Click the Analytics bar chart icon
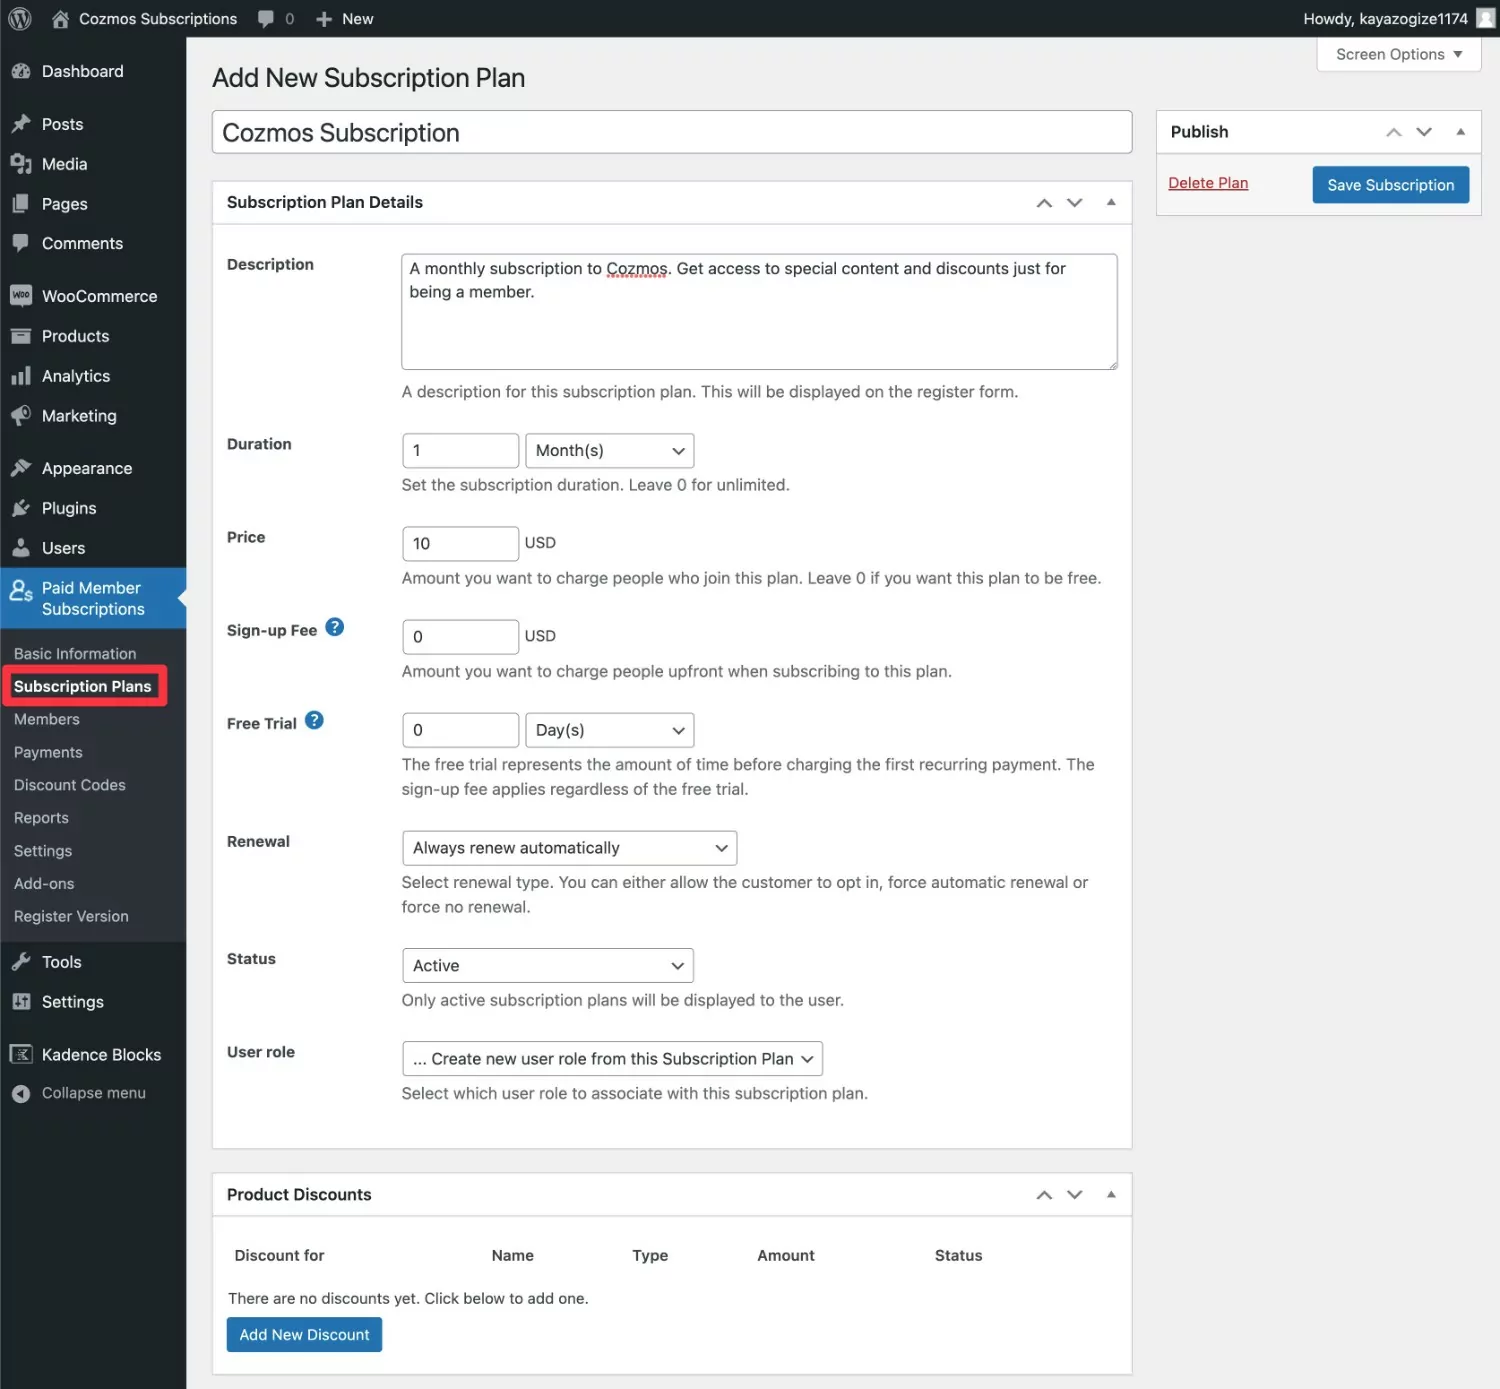This screenshot has height=1389, width=1500. [x=21, y=376]
